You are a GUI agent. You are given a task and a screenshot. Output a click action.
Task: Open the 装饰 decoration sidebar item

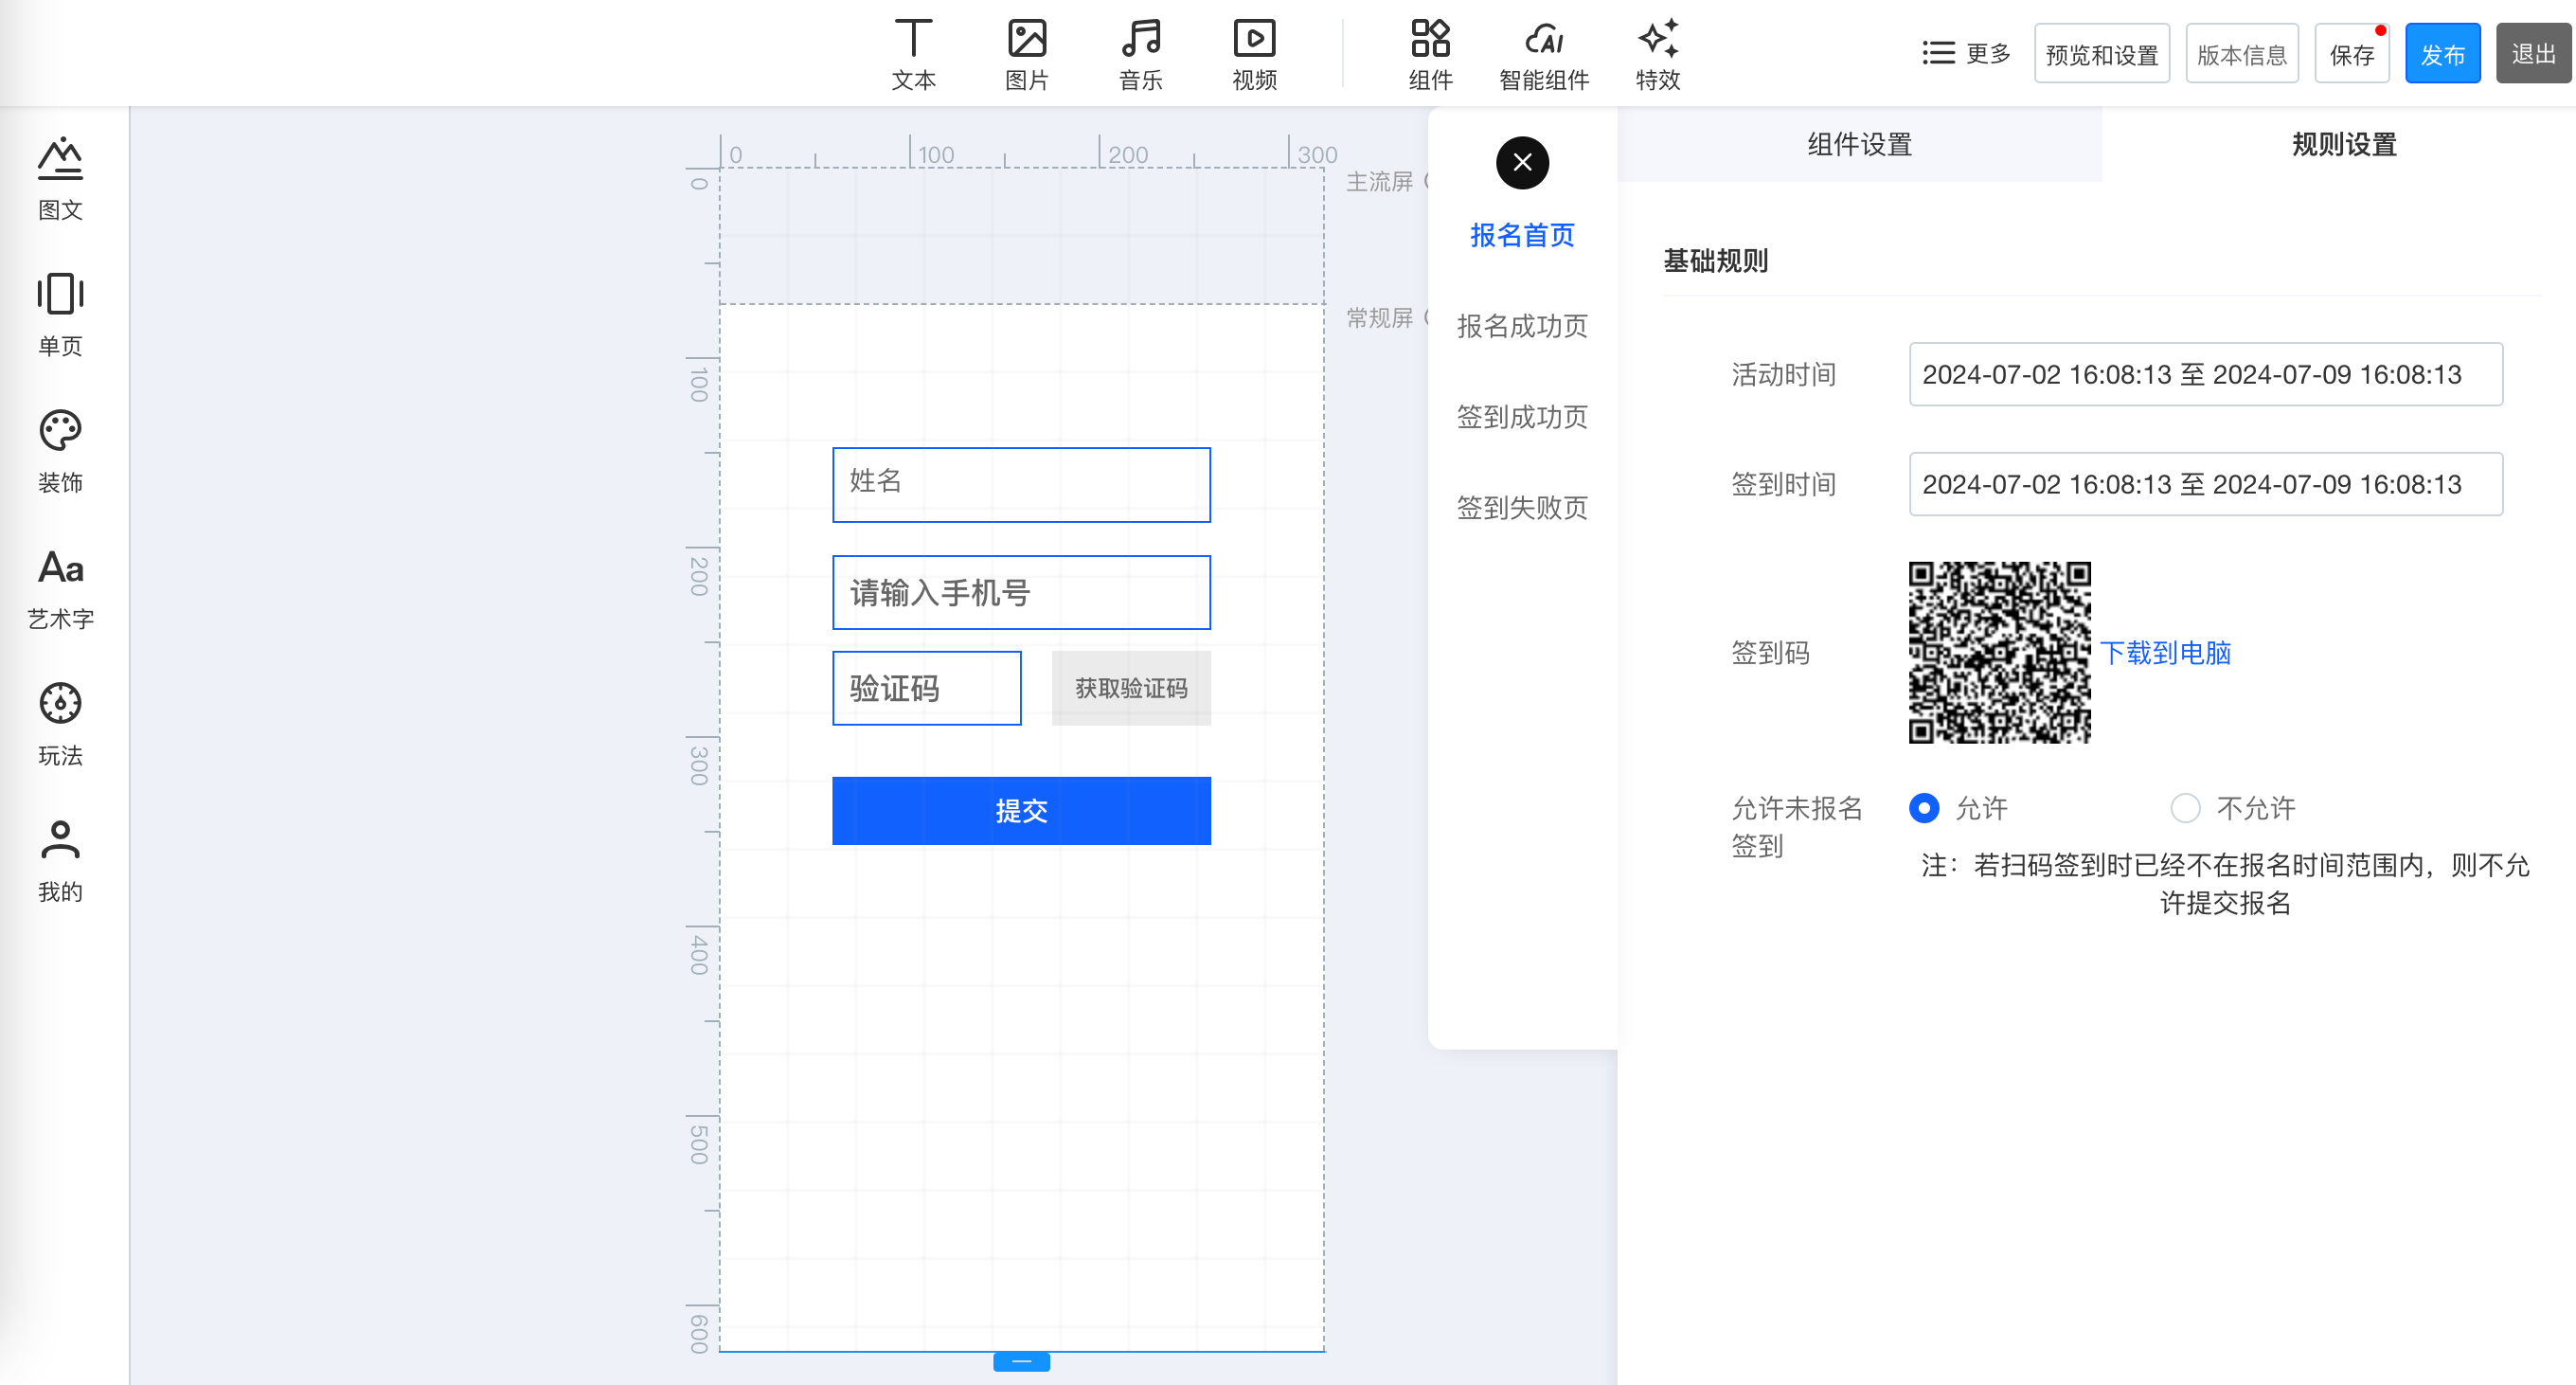[60, 450]
